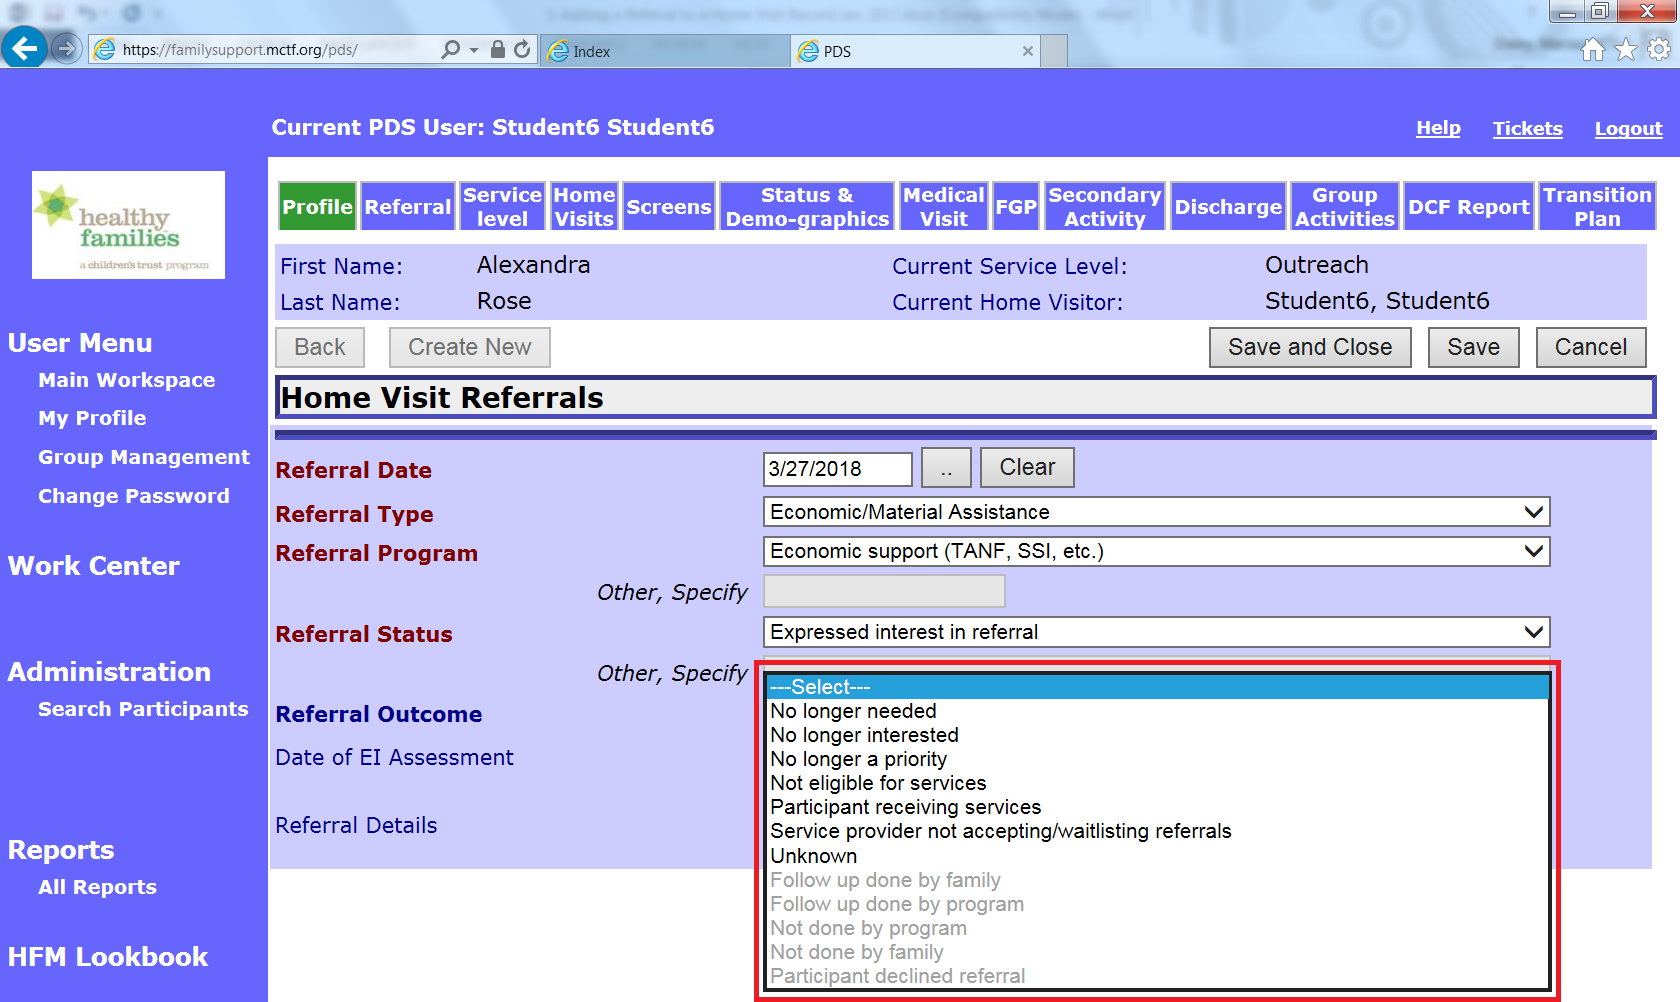The image size is (1680, 1002).
Task: Open the Referral tab
Action: tap(408, 207)
